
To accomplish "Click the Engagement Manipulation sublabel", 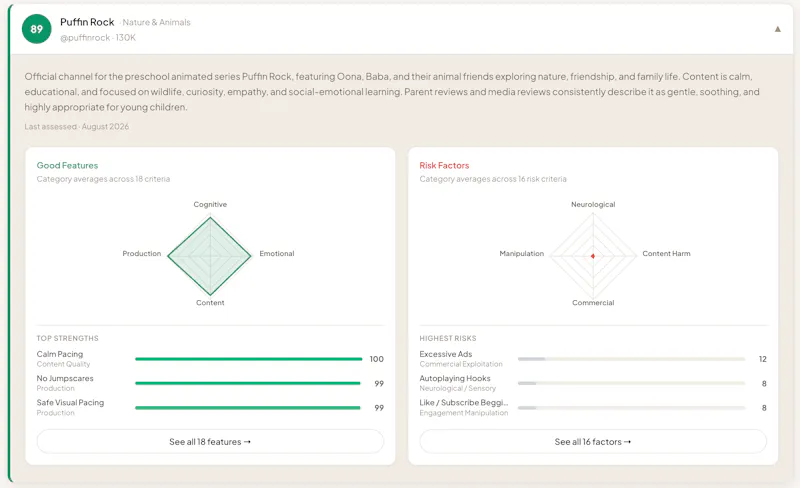I will [464, 413].
